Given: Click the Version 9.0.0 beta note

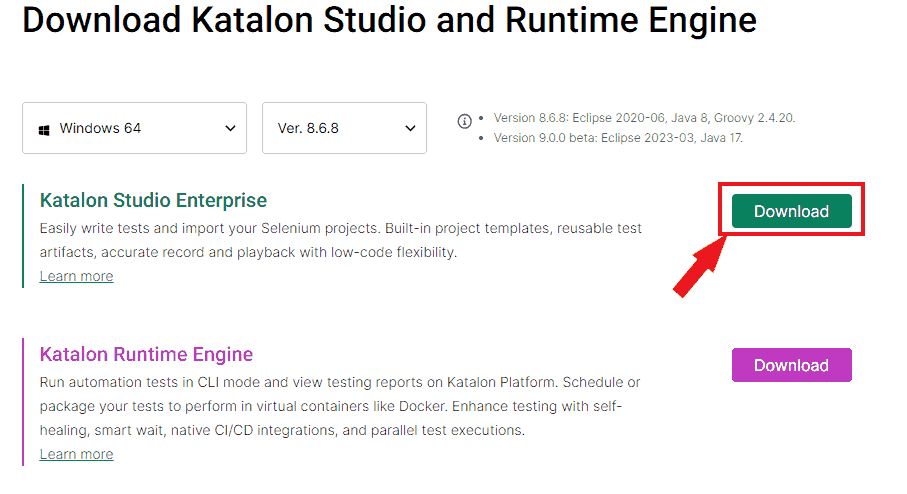Looking at the screenshot, I should [618, 138].
